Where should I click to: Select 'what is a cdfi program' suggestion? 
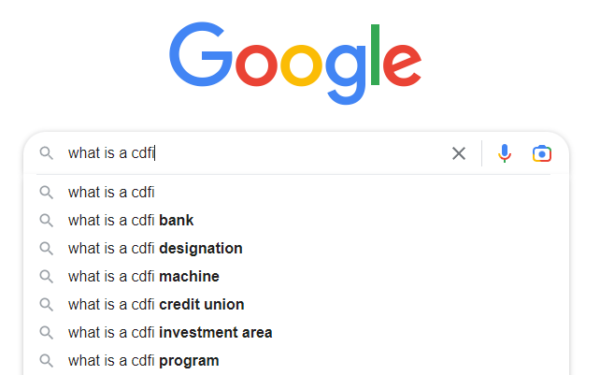point(296,360)
